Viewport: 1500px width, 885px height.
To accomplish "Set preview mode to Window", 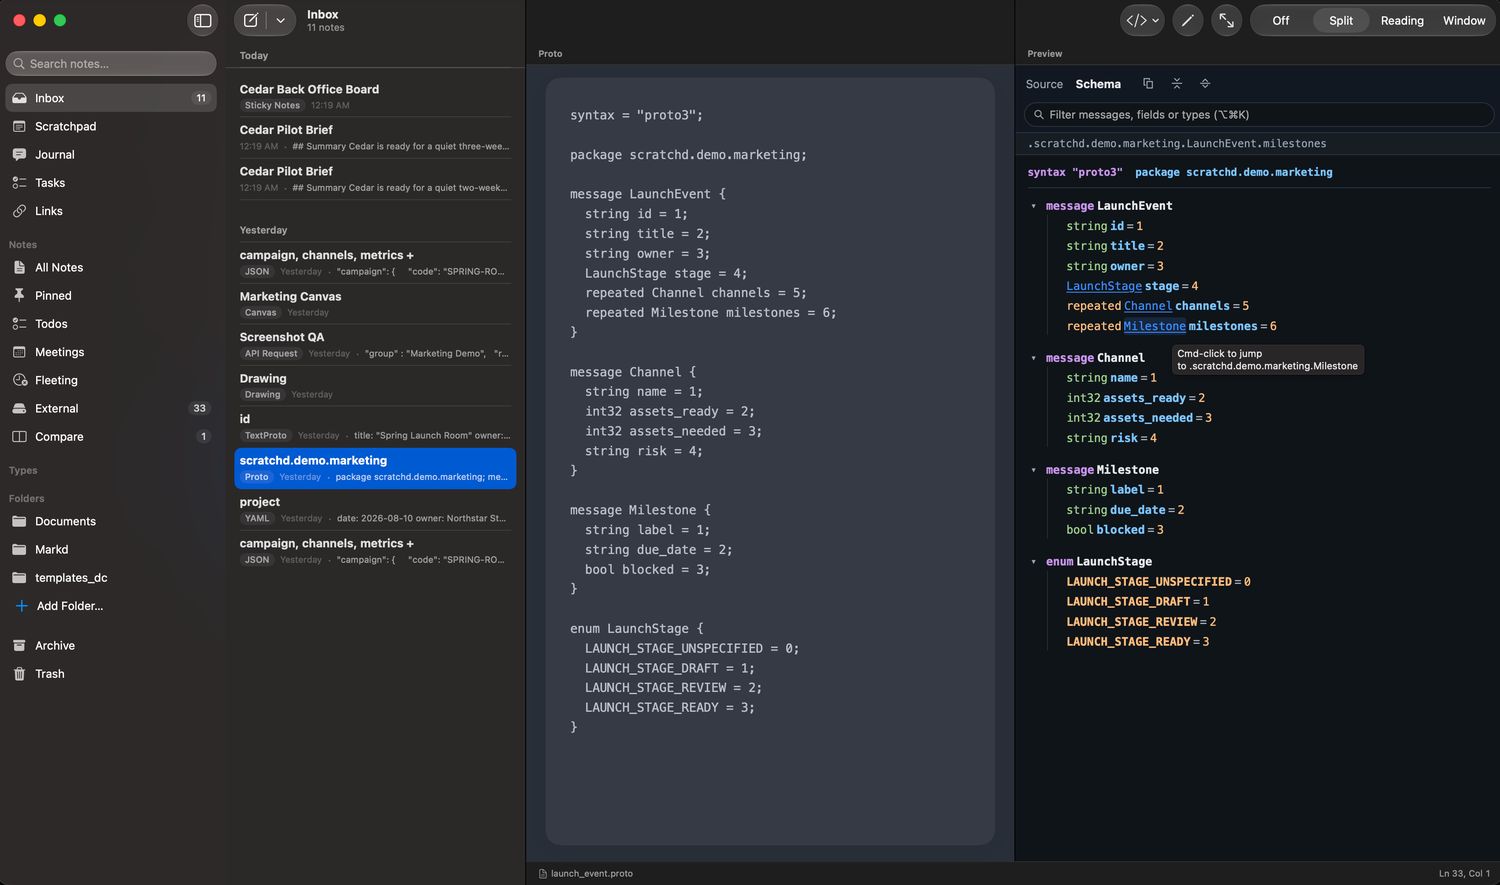I will click(x=1464, y=20).
